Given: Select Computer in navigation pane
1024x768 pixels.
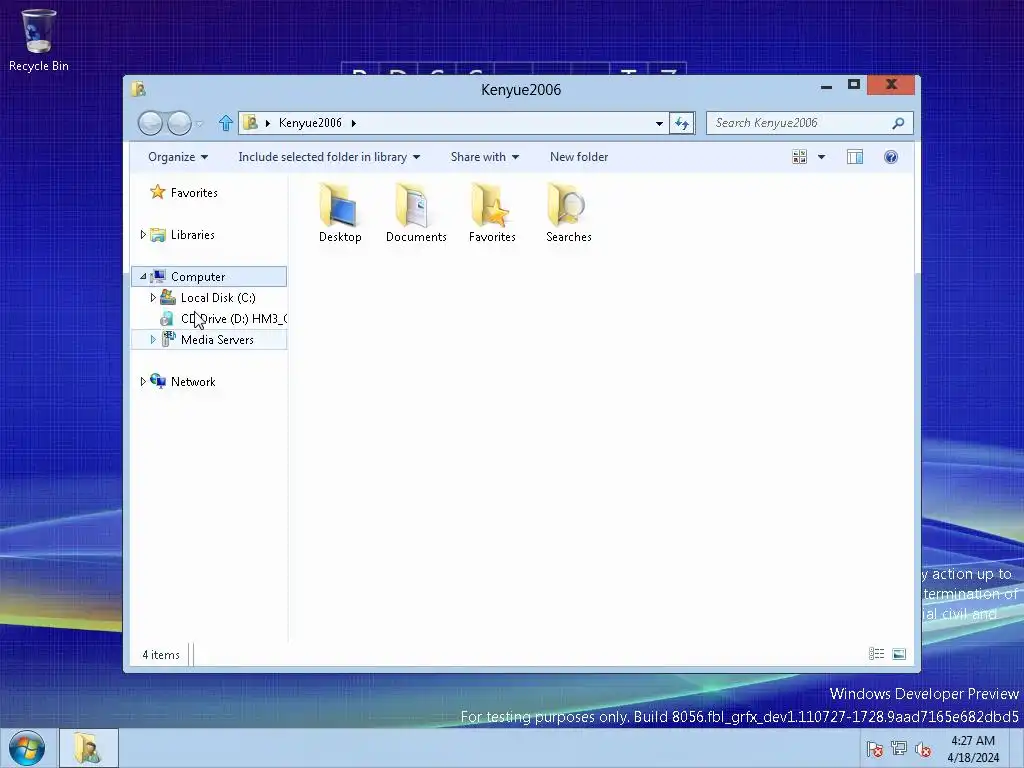Looking at the screenshot, I should [198, 276].
